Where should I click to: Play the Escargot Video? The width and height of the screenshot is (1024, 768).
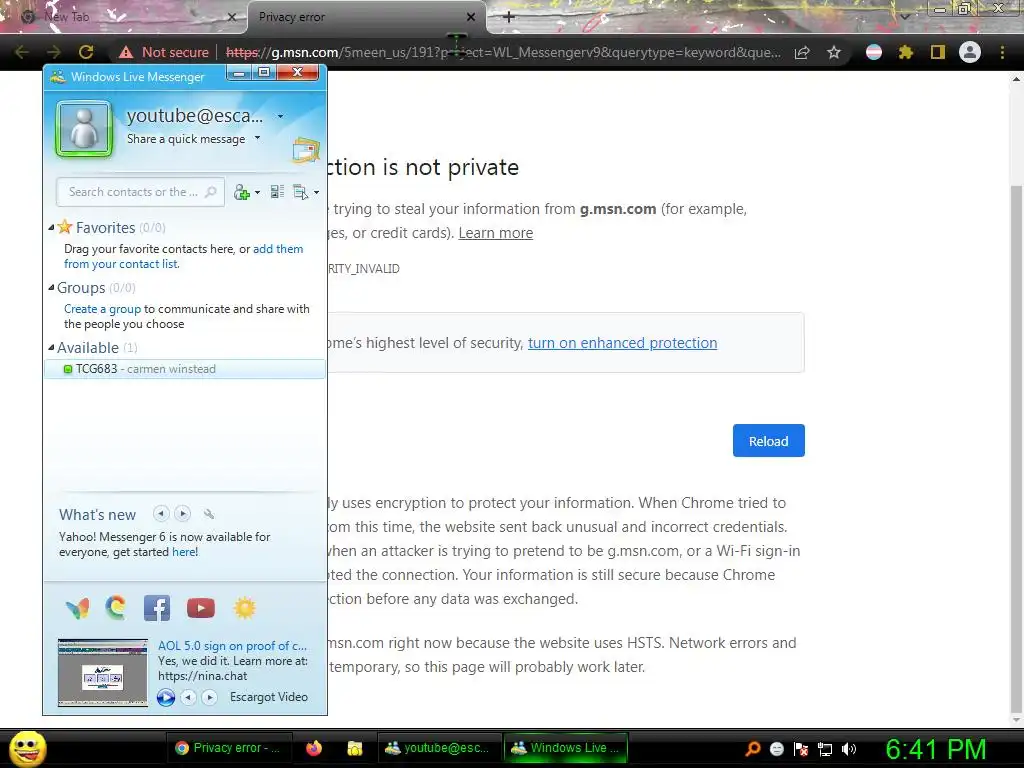pos(166,697)
